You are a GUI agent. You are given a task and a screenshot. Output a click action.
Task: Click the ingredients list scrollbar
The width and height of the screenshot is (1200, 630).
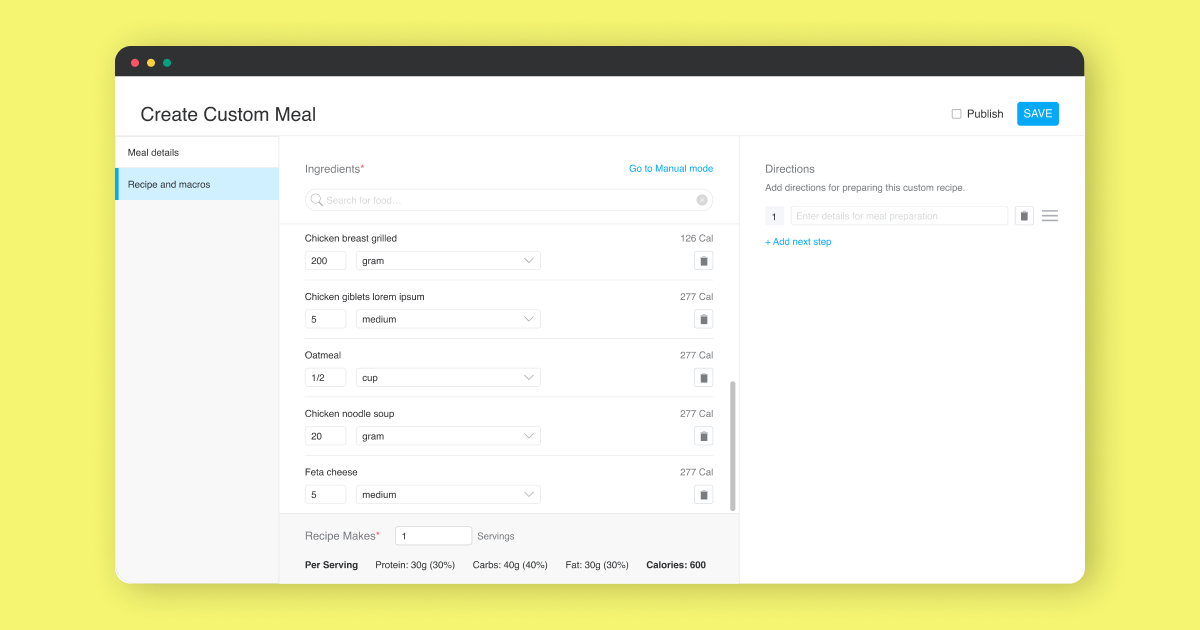pos(732,445)
